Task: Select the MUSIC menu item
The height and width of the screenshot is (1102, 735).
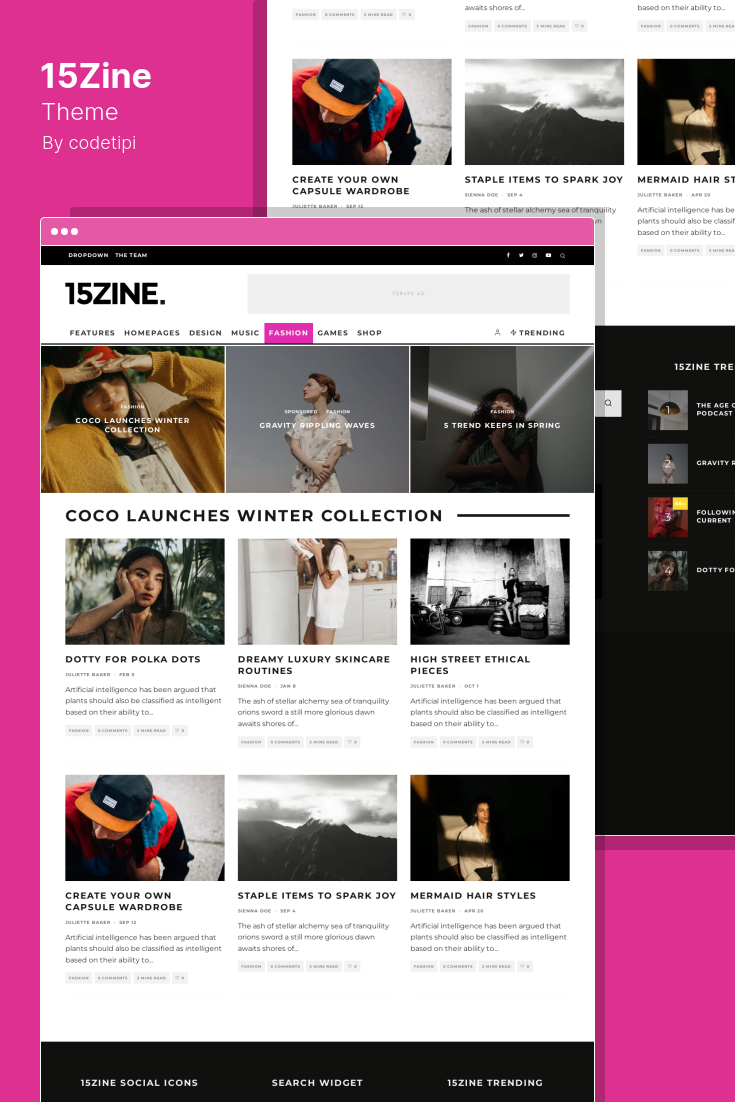Action: 245,332
